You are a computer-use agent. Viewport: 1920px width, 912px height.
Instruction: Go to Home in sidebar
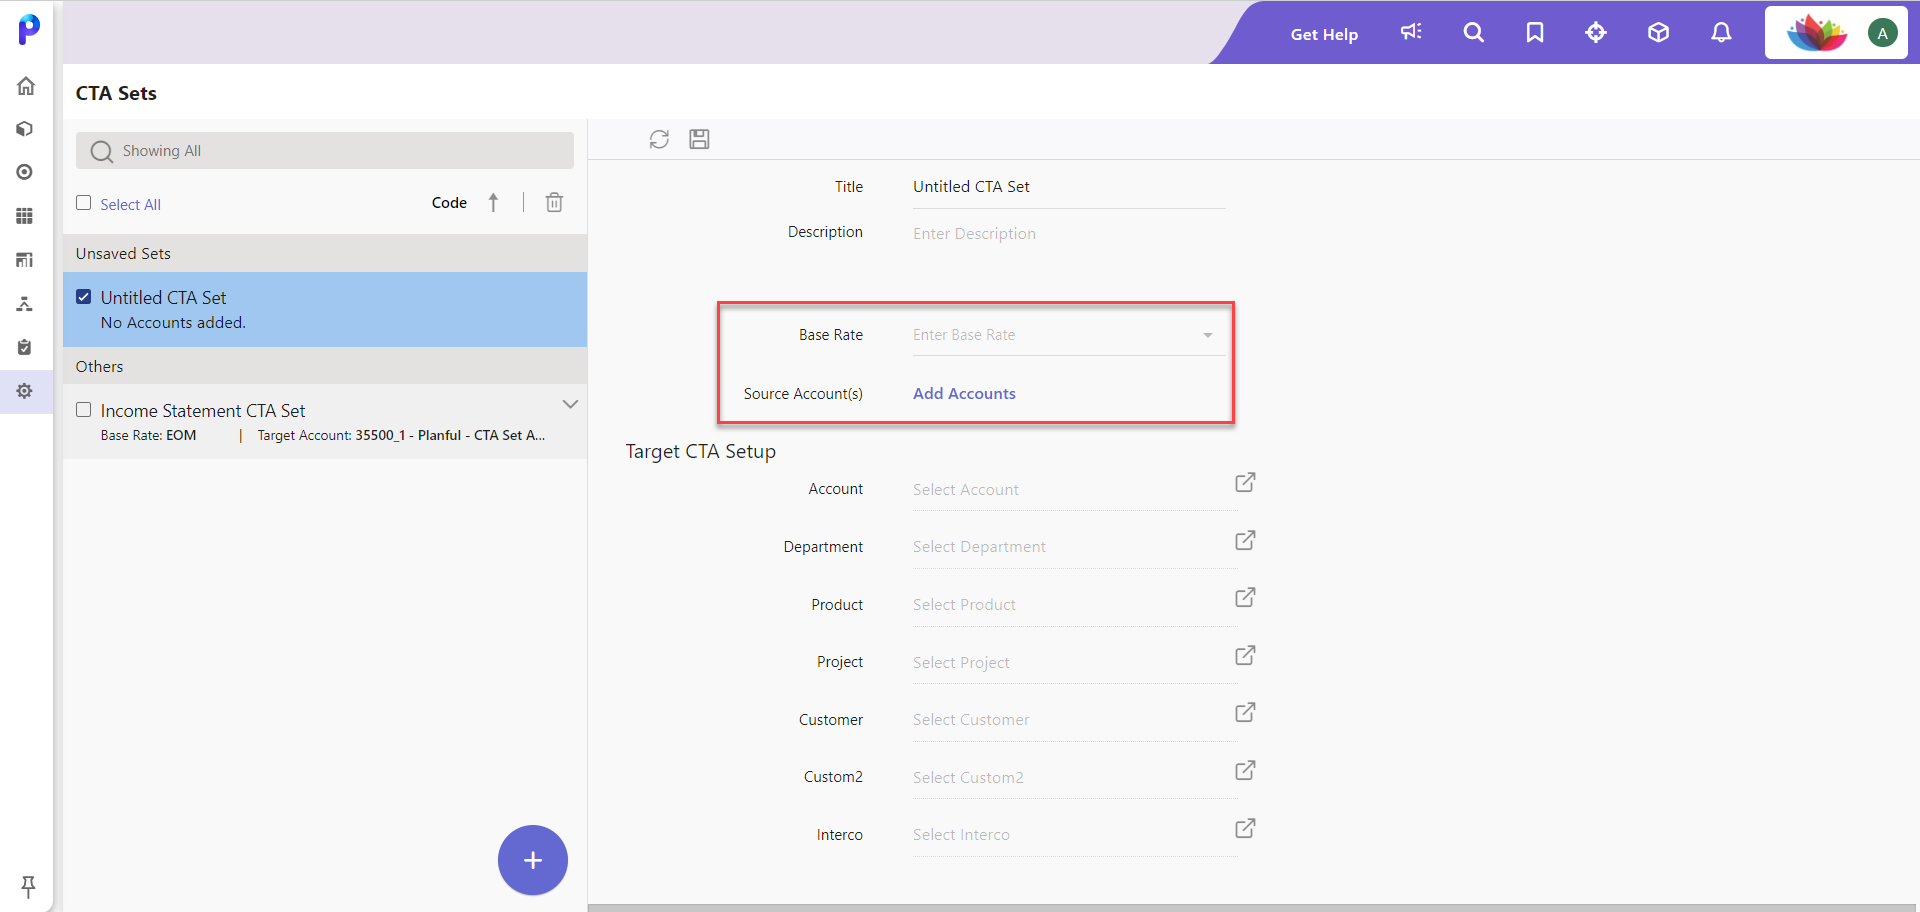click(x=26, y=86)
